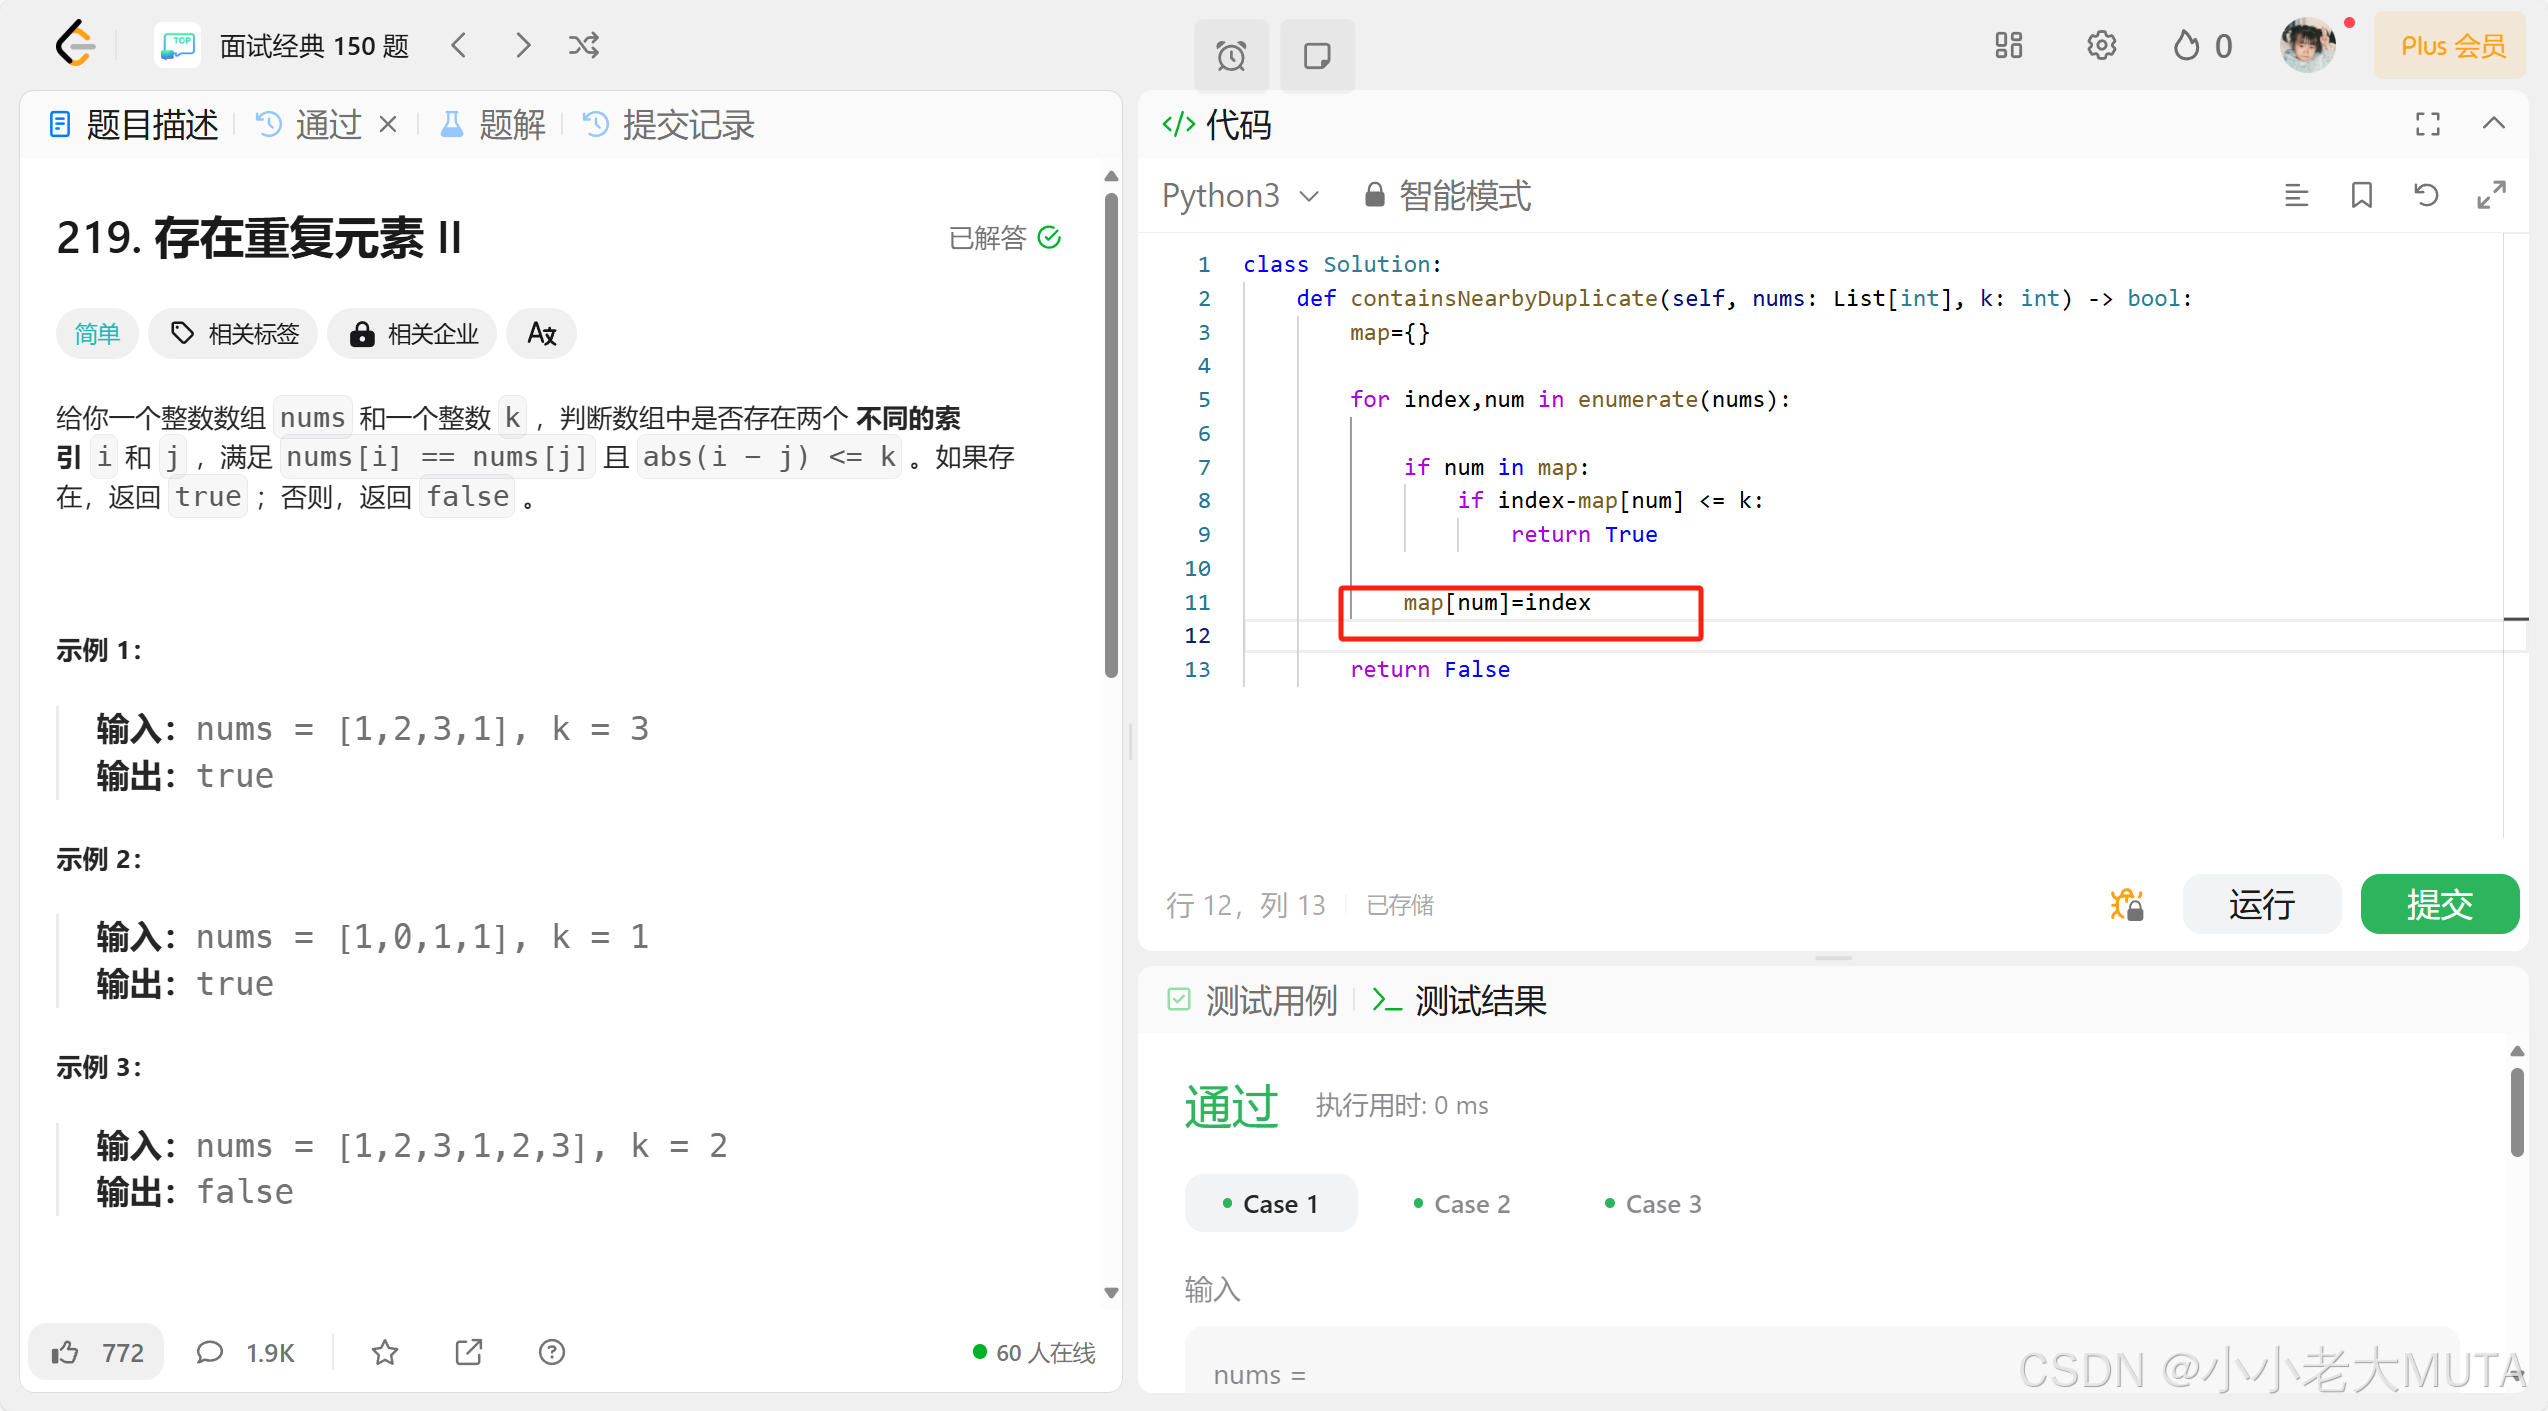Expand the 相关标签 tags section
Image resolution: width=2548 pixels, height=1411 pixels.
click(234, 333)
